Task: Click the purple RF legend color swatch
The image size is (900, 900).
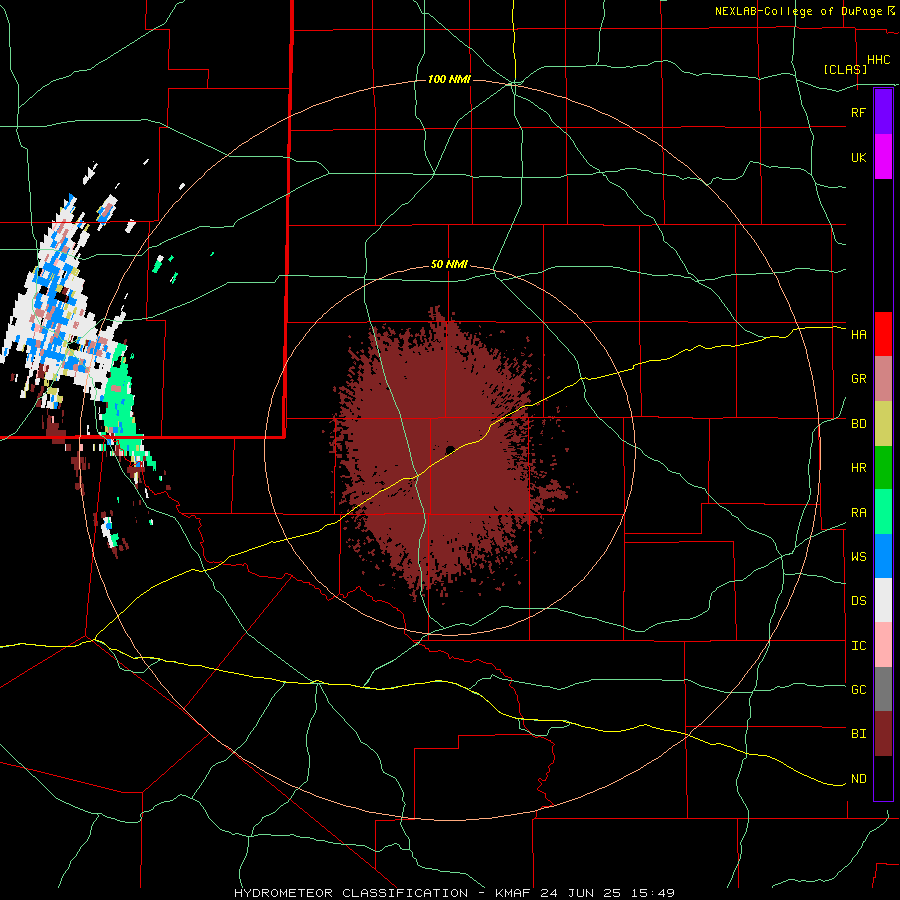Action: pos(883,112)
